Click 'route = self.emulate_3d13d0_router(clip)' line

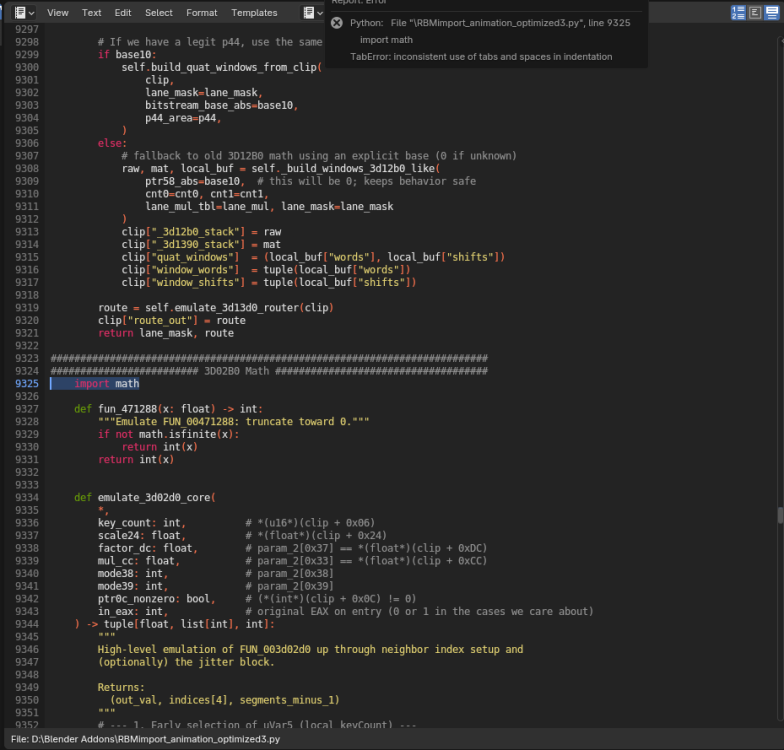point(216,308)
